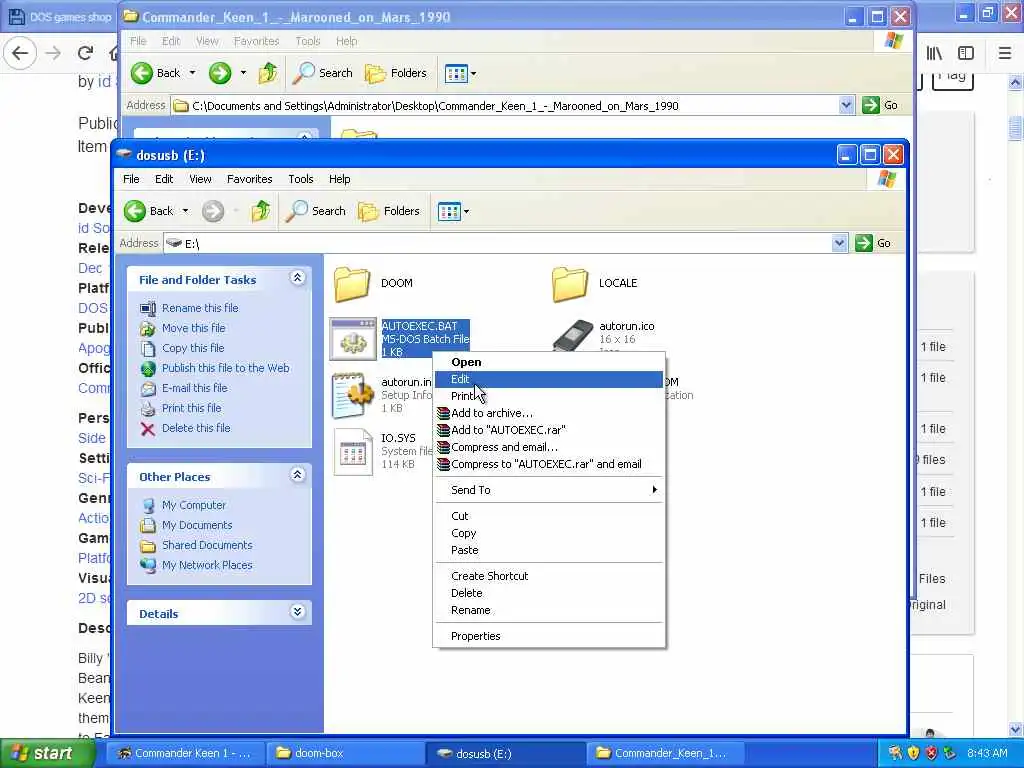Open the E:\ address bar dropdown
The image size is (1024, 768).
(x=839, y=244)
